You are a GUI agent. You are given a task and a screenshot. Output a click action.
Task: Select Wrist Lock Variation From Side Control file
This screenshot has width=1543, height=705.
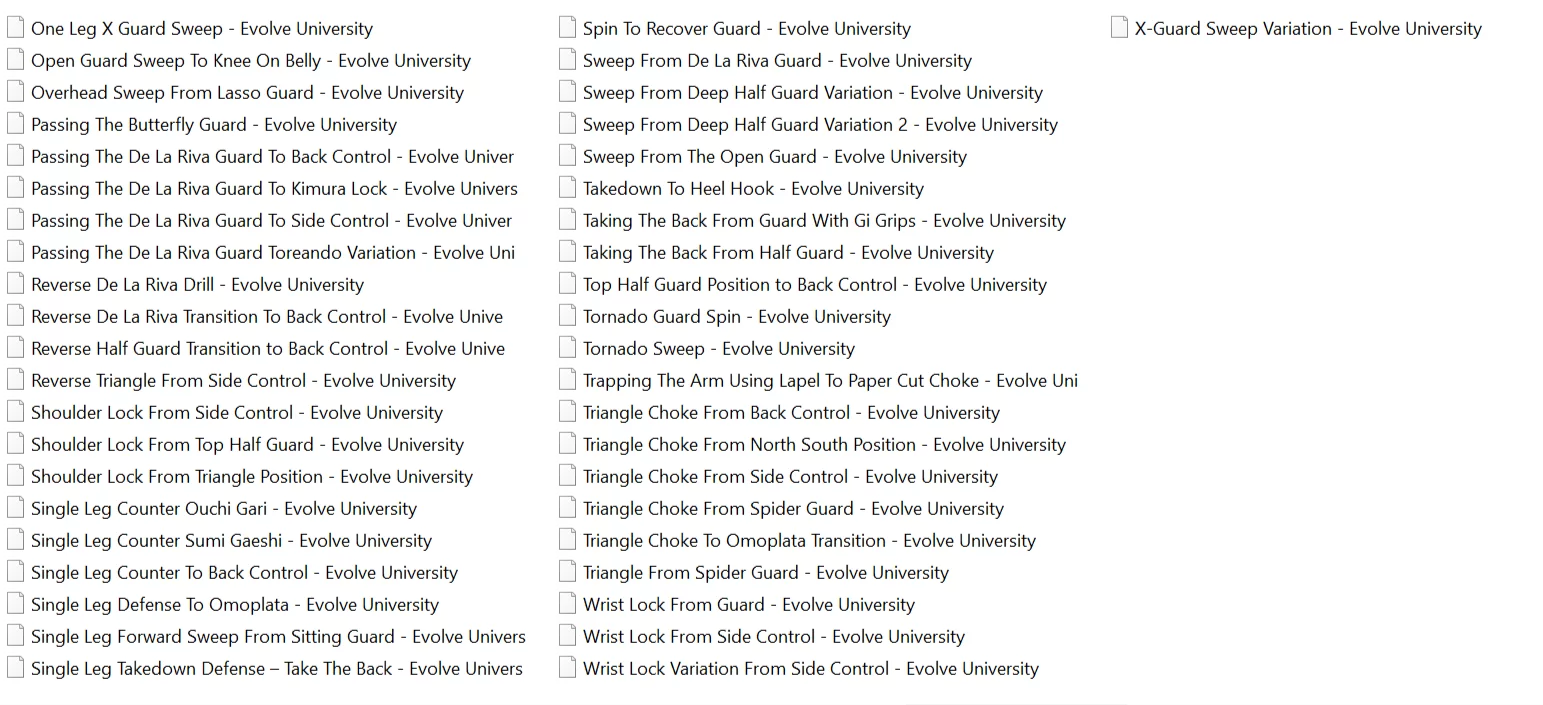pos(810,669)
